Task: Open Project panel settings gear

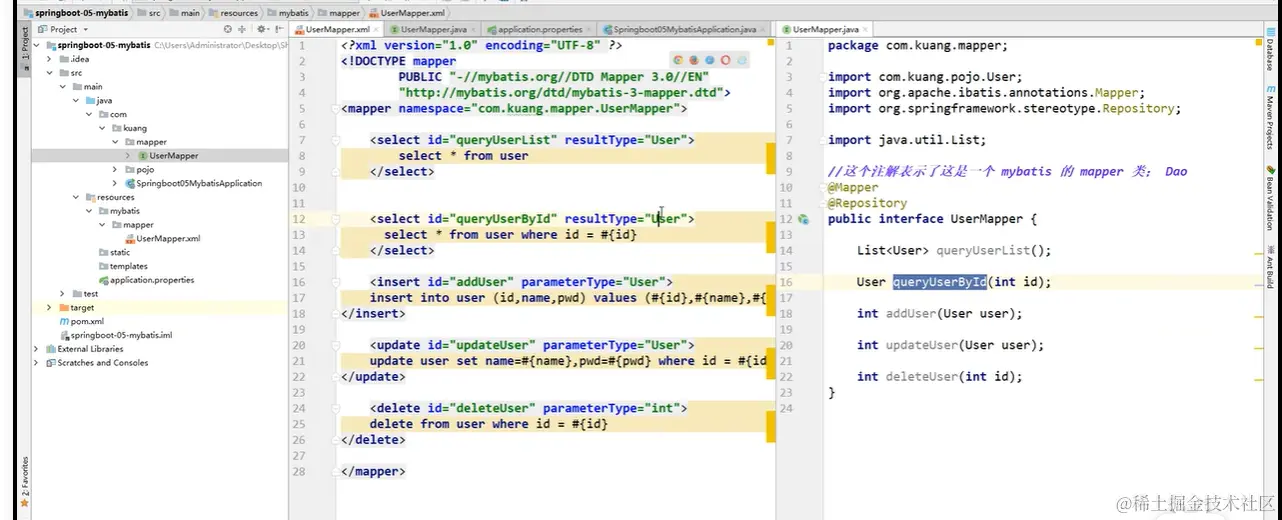Action: click(261, 30)
